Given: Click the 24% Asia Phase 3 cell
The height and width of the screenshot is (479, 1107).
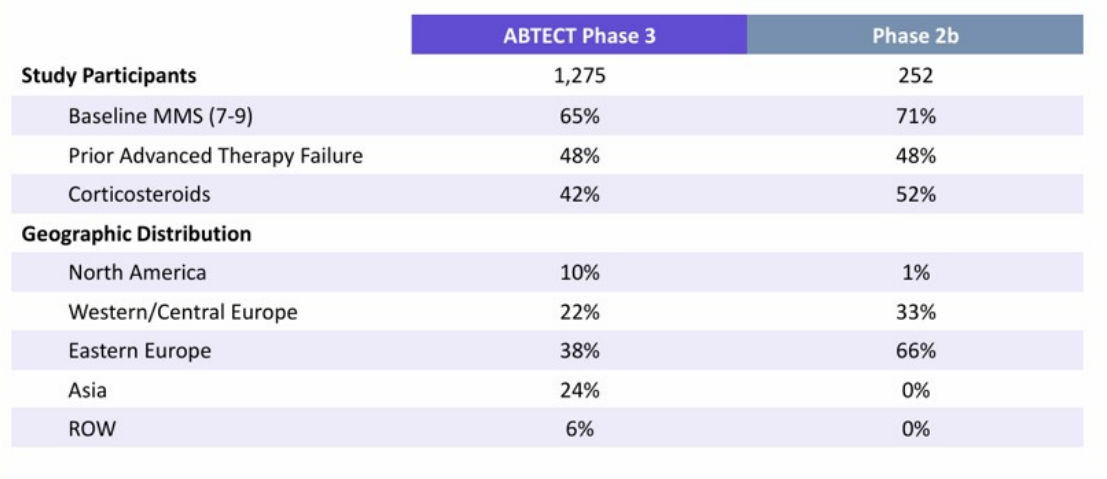Looking at the screenshot, I should pos(579,389).
